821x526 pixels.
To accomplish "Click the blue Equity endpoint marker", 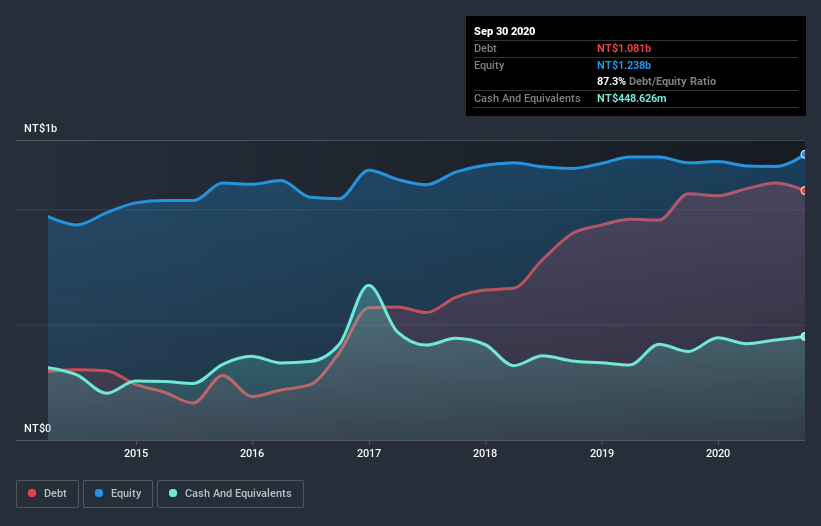I will pyautogui.click(x=804, y=155).
